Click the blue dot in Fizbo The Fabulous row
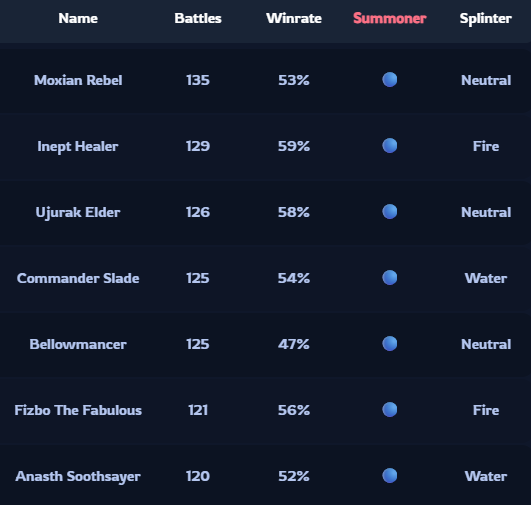 pyautogui.click(x=389, y=410)
